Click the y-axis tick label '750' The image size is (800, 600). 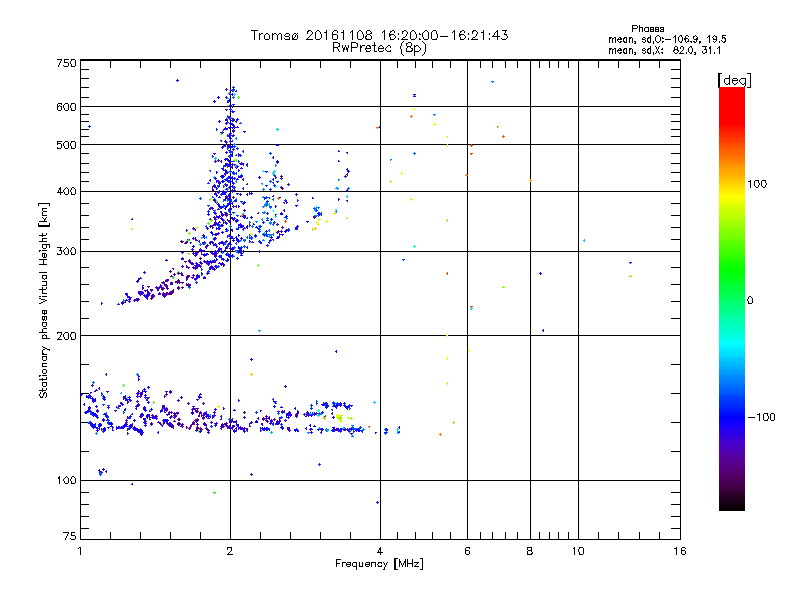point(66,63)
